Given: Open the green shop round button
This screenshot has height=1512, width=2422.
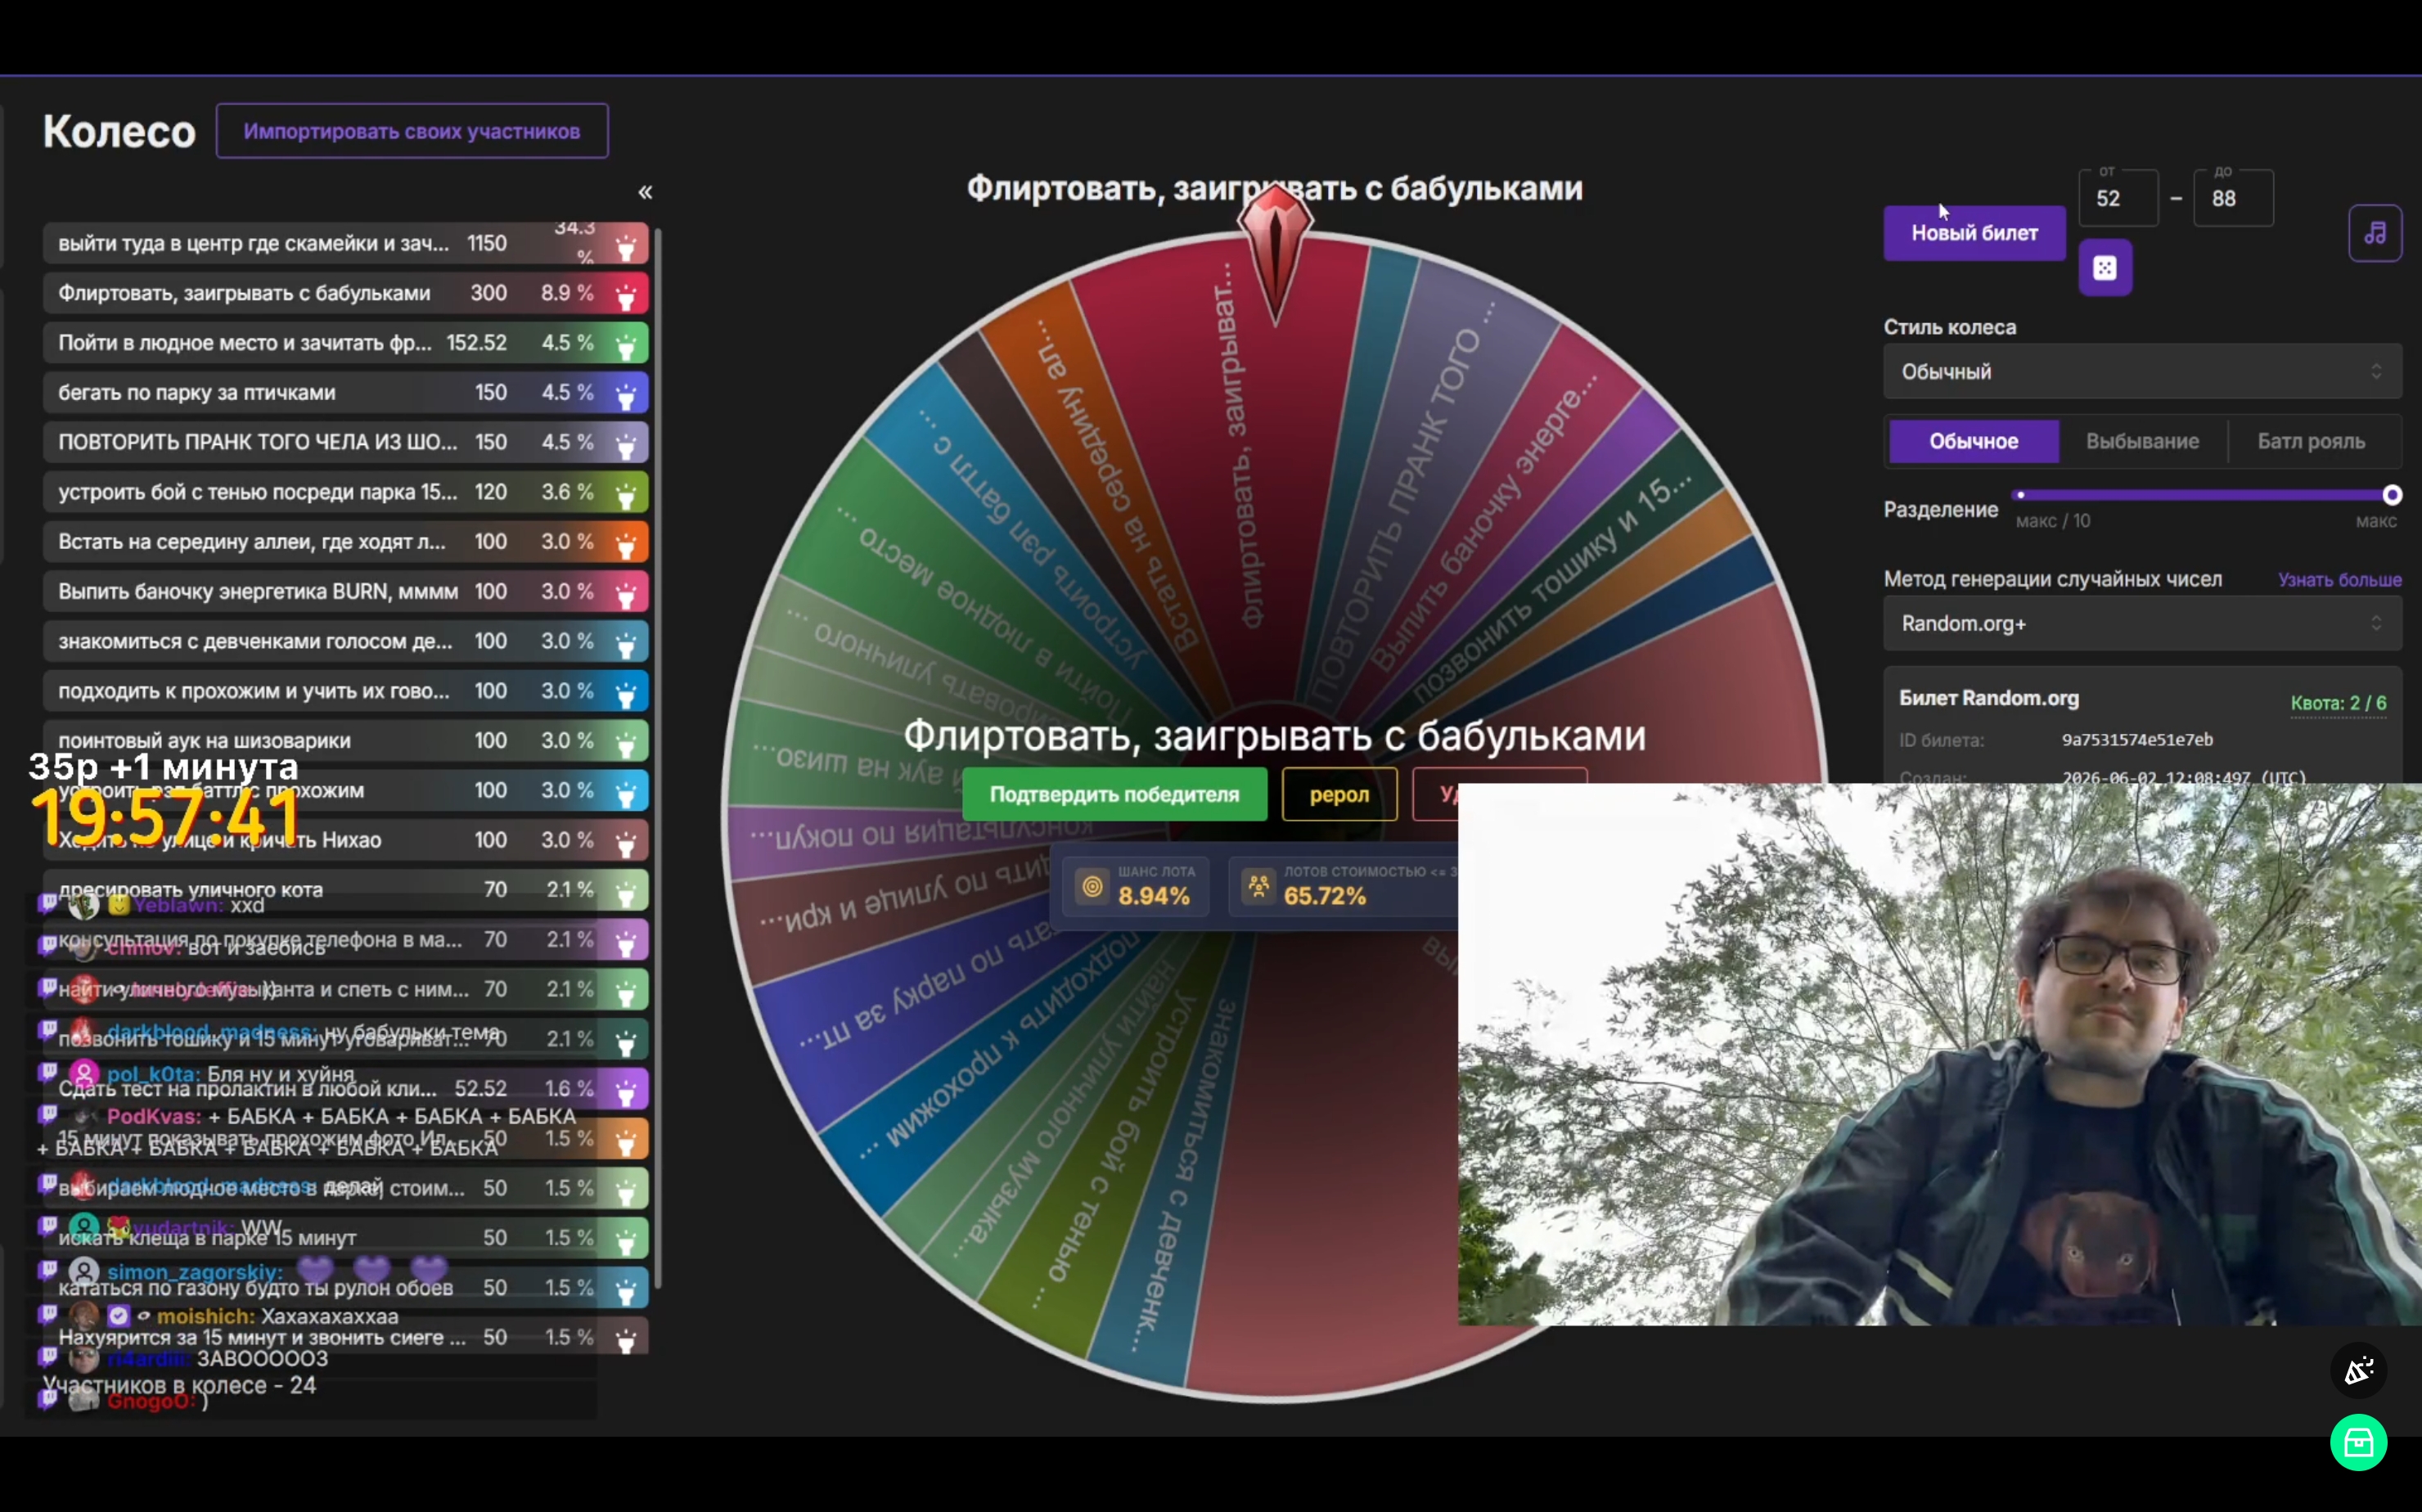Looking at the screenshot, I should pos(2359,1442).
